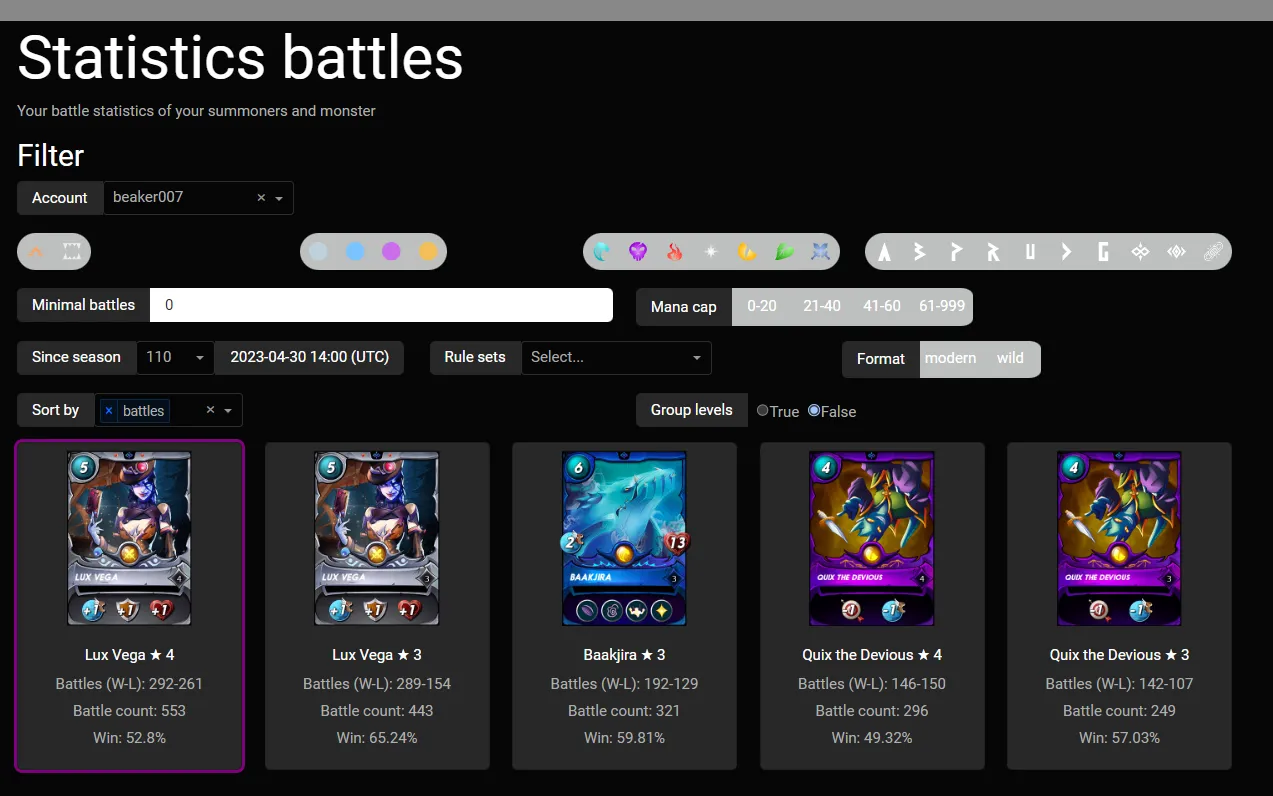The height and width of the screenshot is (796, 1273).
Task: Toggle the wild format filter
Action: [1010, 358]
